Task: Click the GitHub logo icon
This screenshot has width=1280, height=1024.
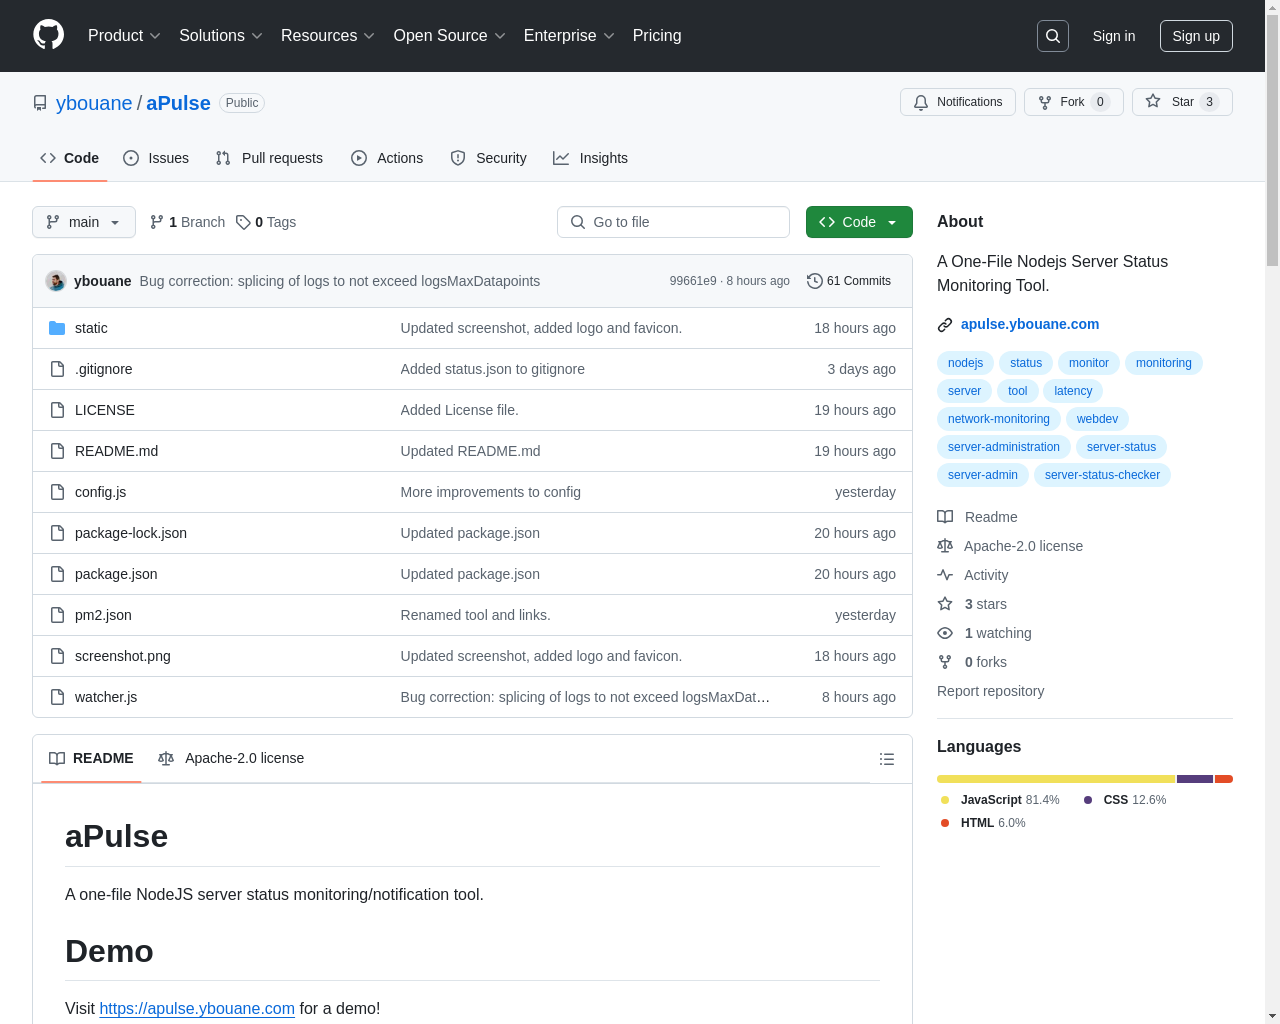Action: pyautogui.click(x=49, y=35)
